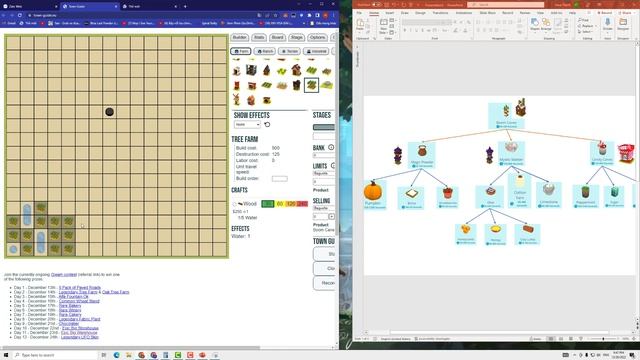Open Designer pane in PowerPoint
Image resolution: width=640 pixels, height=360 pixels.
[623, 24]
